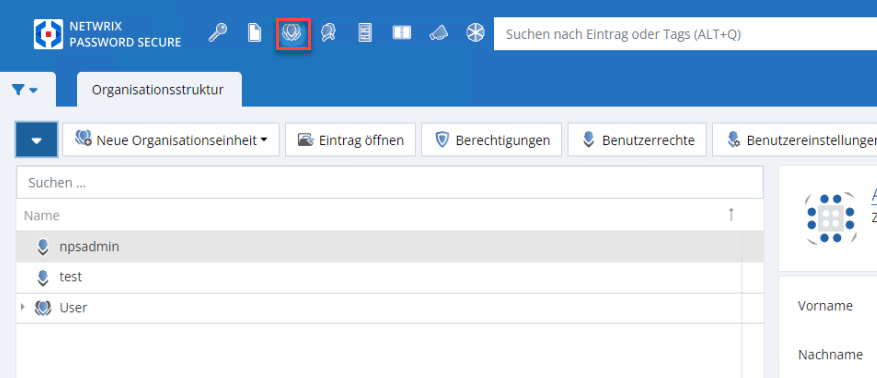Click the group icon beside User

click(x=43, y=308)
